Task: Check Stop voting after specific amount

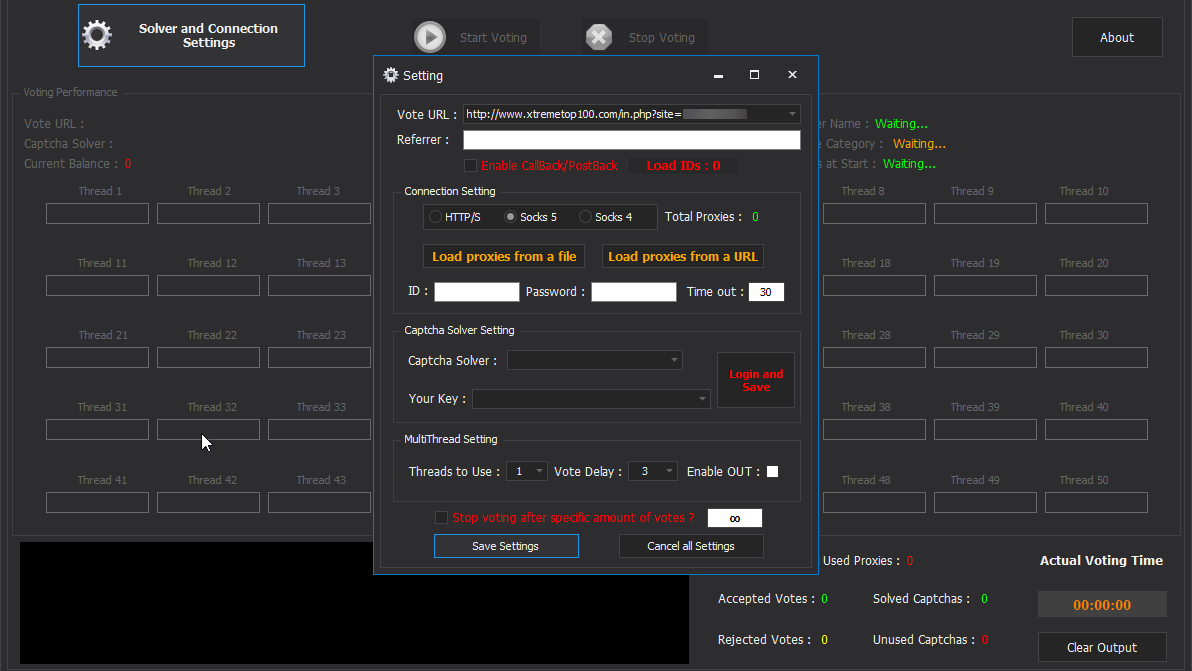Action: pos(441,518)
